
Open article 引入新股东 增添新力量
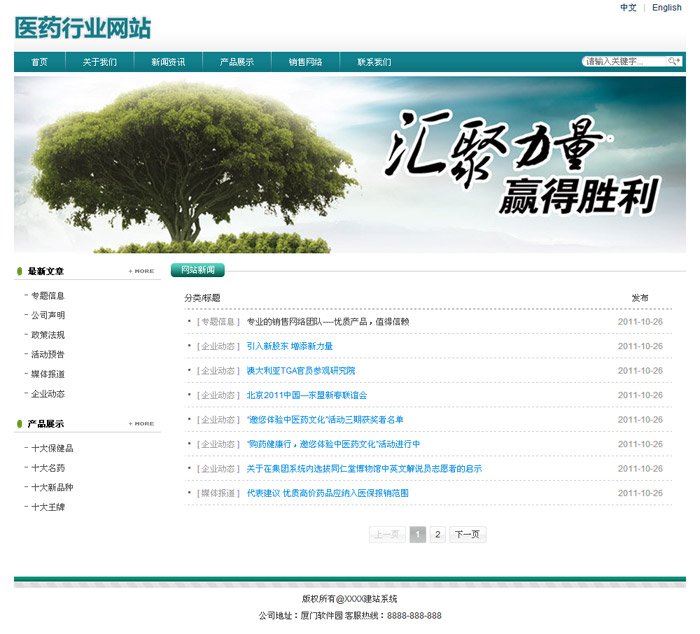(290, 346)
